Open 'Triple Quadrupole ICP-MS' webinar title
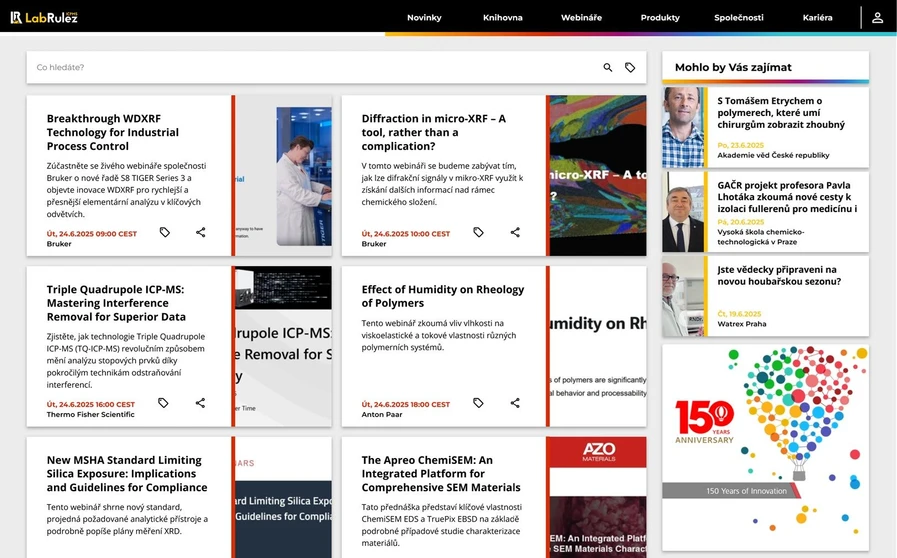 [x=116, y=303]
